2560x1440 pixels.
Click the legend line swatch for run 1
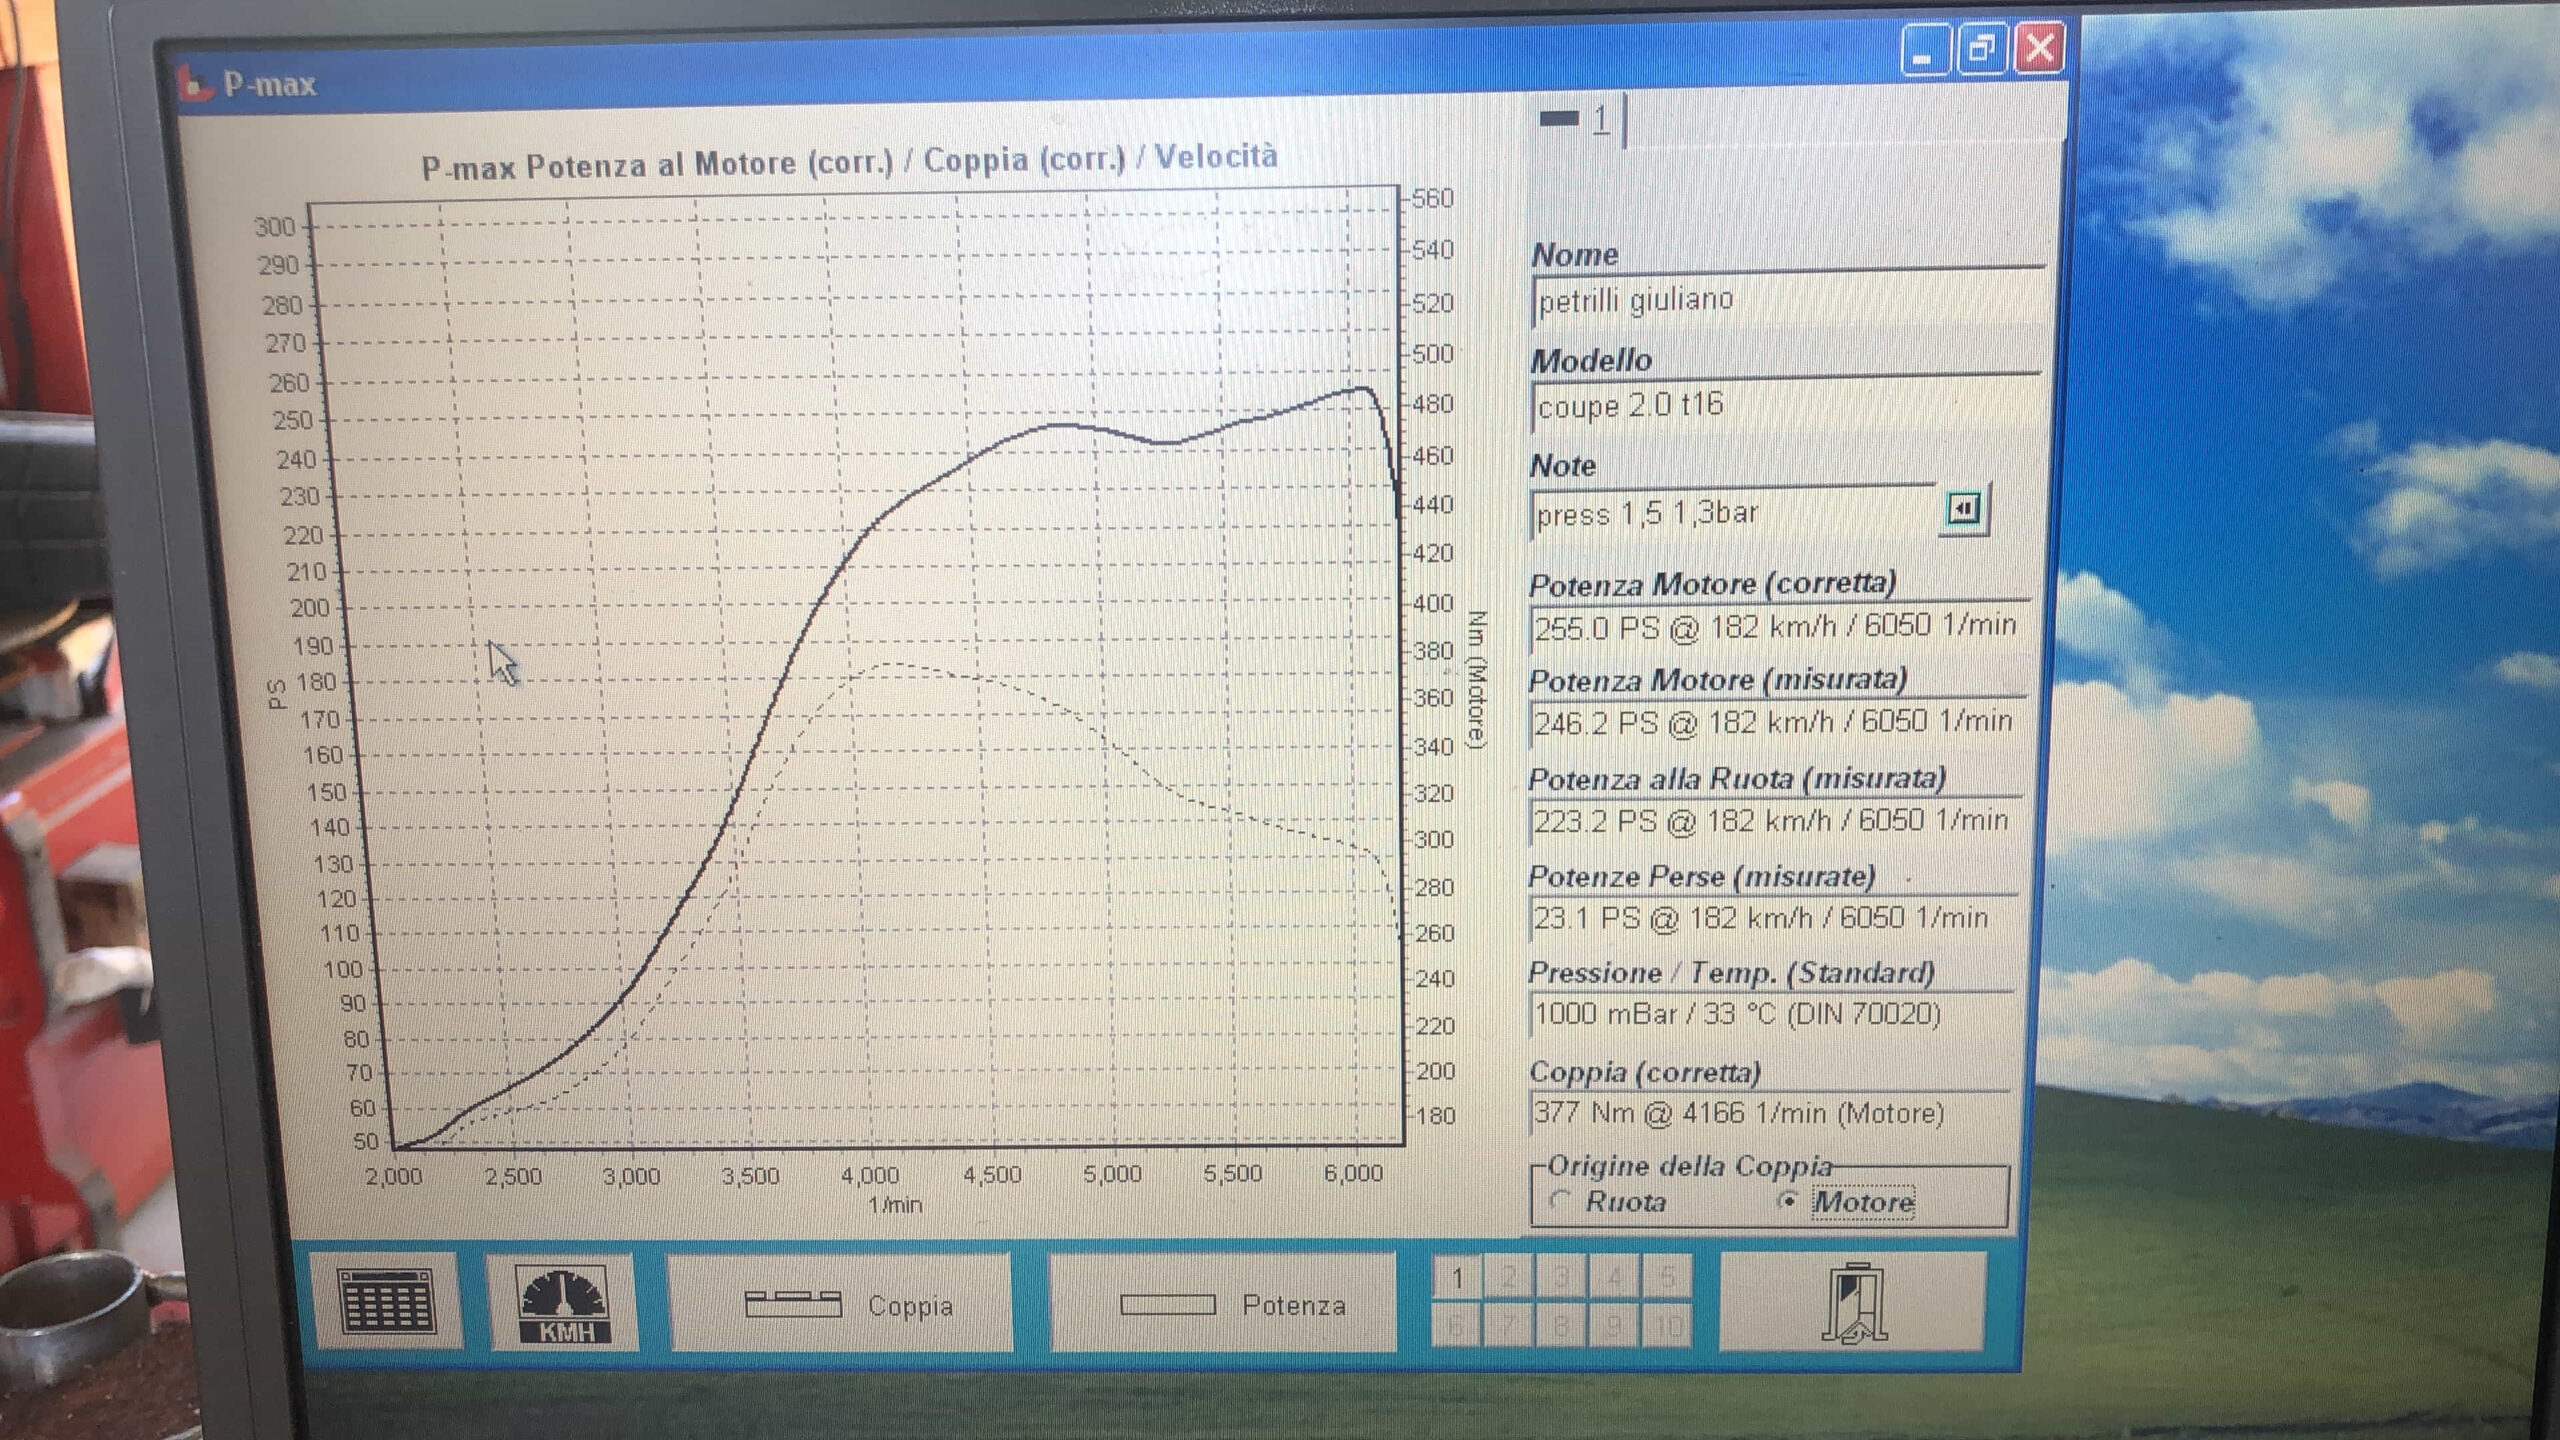click(x=1559, y=119)
